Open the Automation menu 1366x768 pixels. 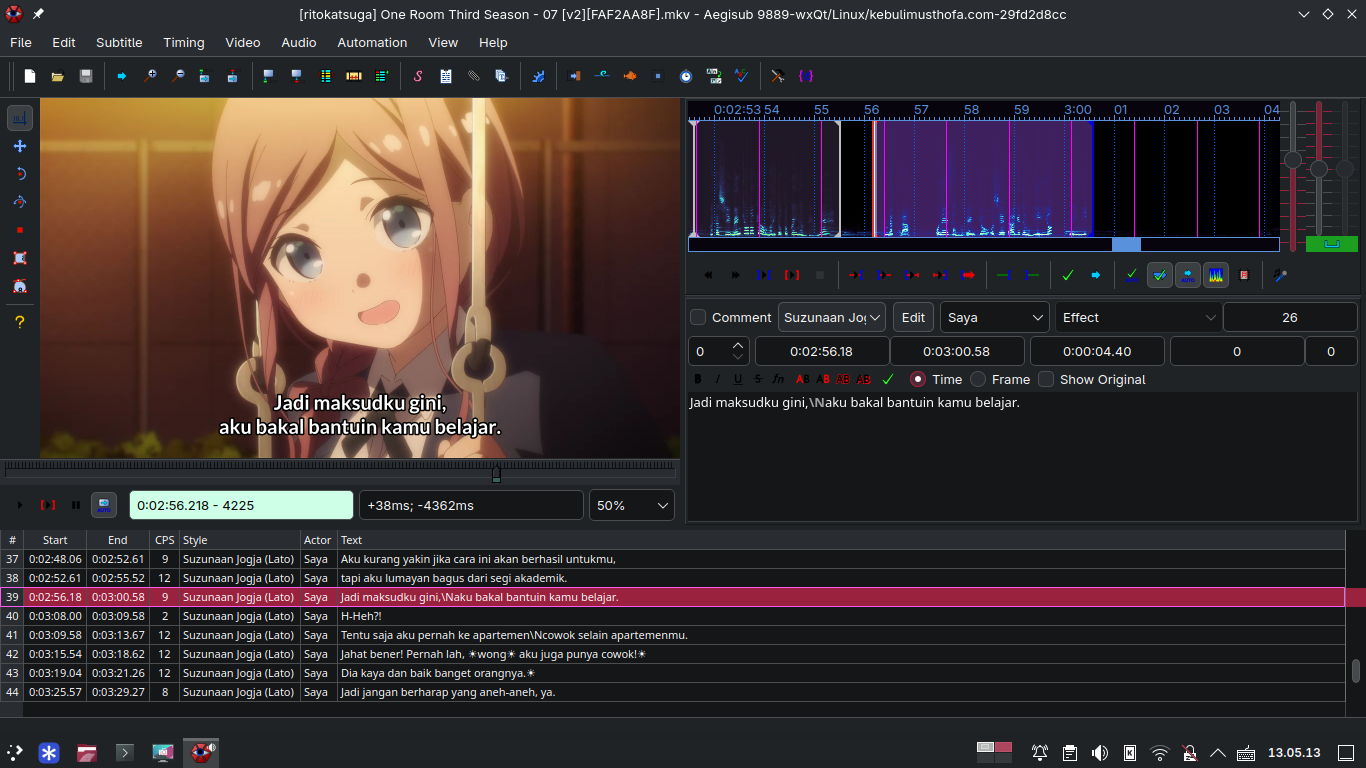pos(372,42)
